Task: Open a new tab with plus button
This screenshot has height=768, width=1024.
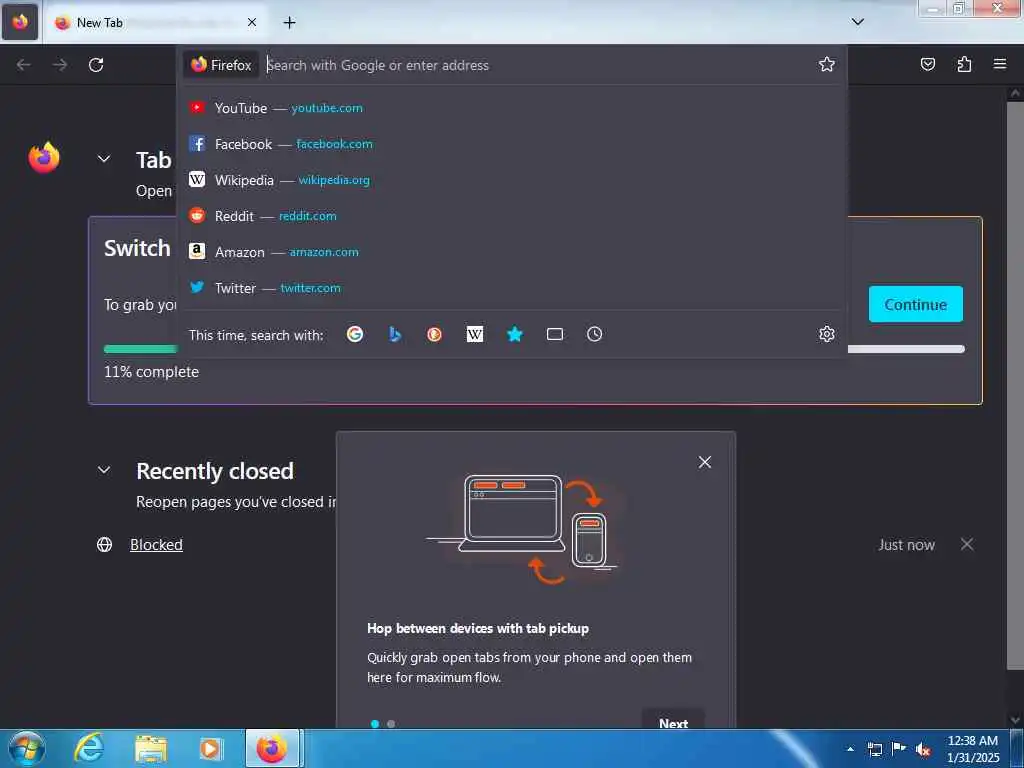Action: click(x=289, y=22)
